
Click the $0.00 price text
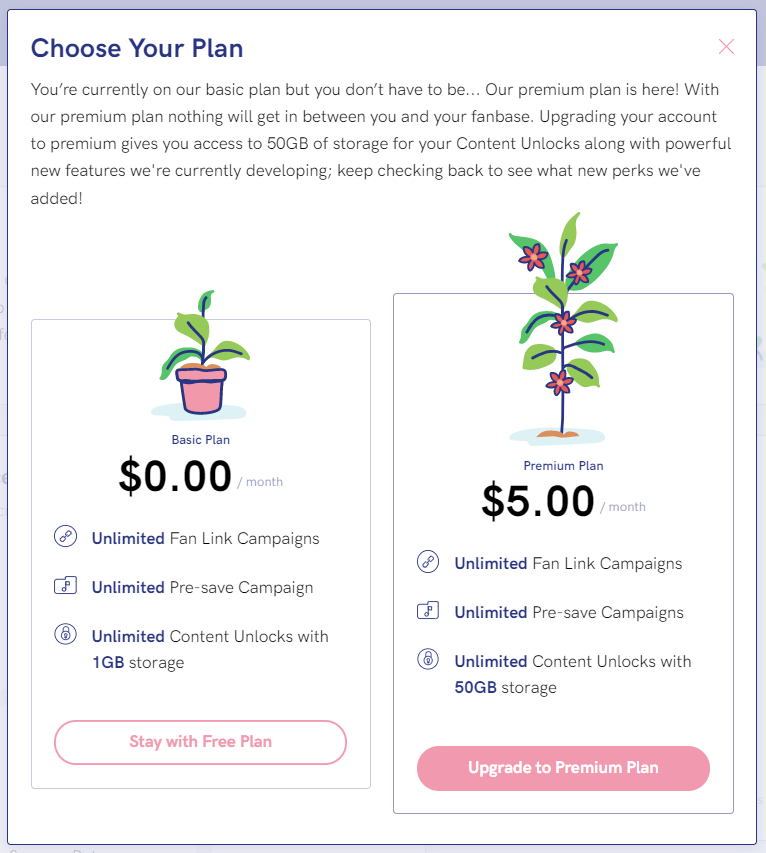point(175,476)
